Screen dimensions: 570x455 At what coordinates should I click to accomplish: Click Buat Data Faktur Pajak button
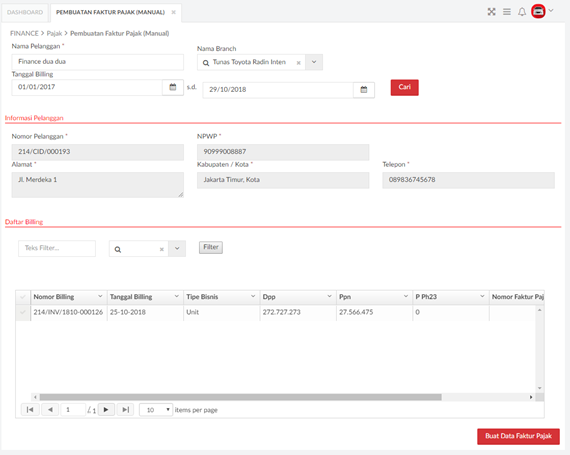click(x=518, y=436)
